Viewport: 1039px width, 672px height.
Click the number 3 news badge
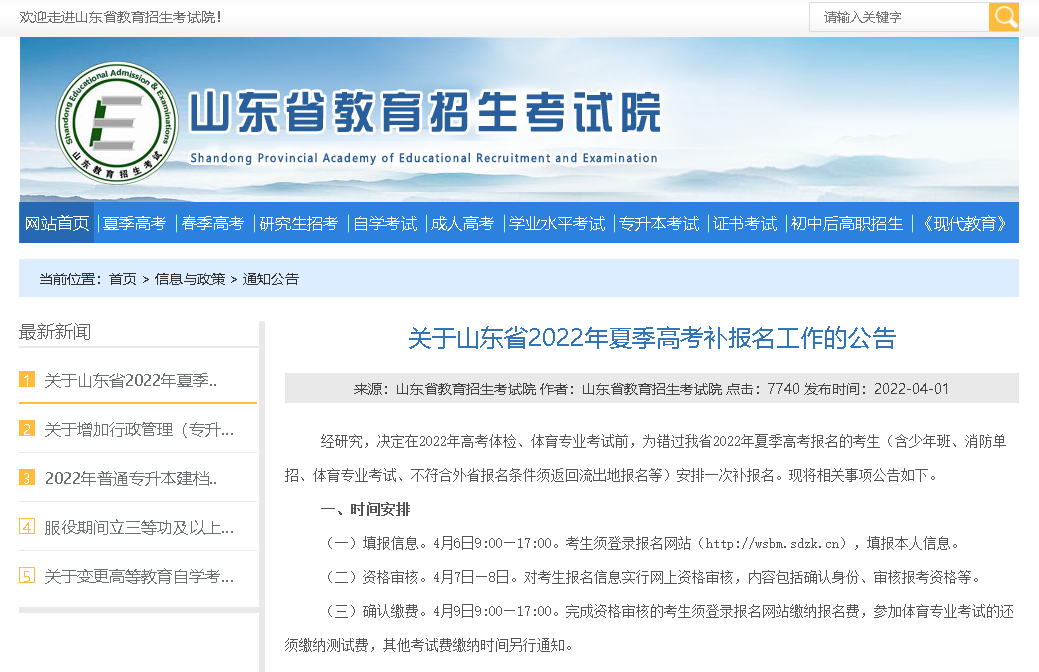click(x=27, y=478)
